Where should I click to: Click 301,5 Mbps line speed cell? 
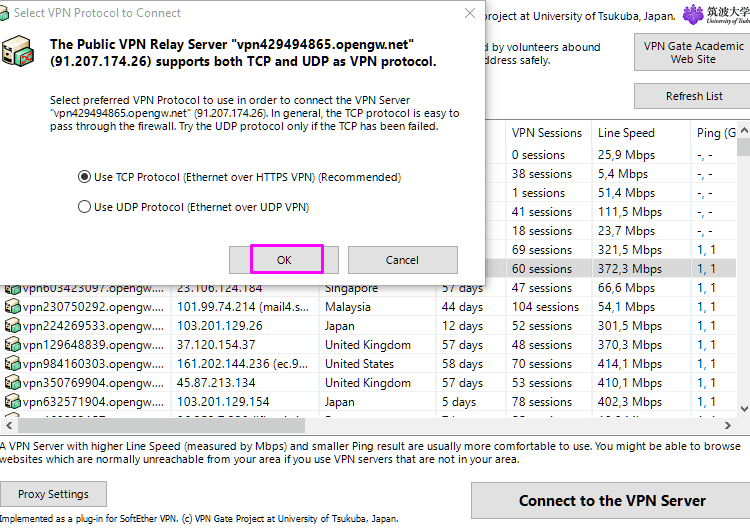629,326
